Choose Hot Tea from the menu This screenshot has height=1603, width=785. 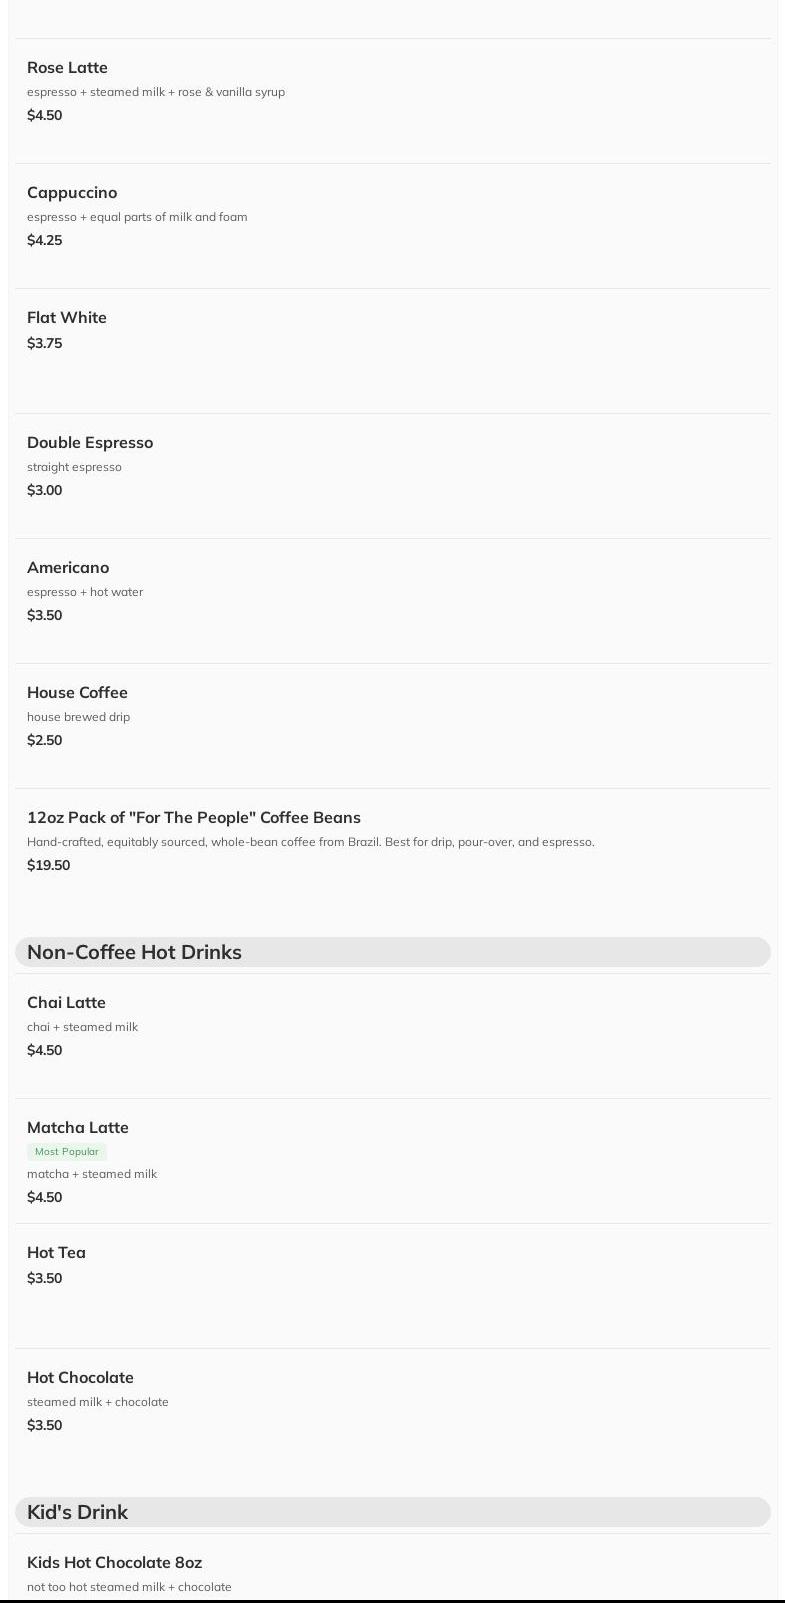point(56,1253)
